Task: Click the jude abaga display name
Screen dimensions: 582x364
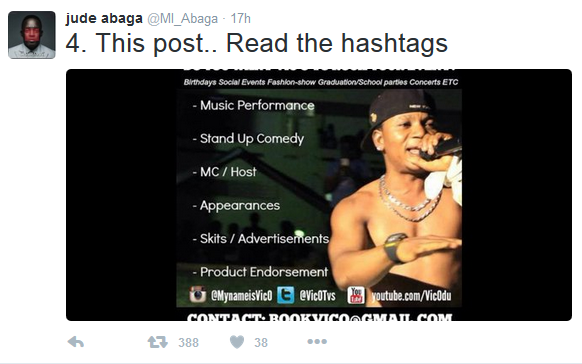Action: (104, 18)
